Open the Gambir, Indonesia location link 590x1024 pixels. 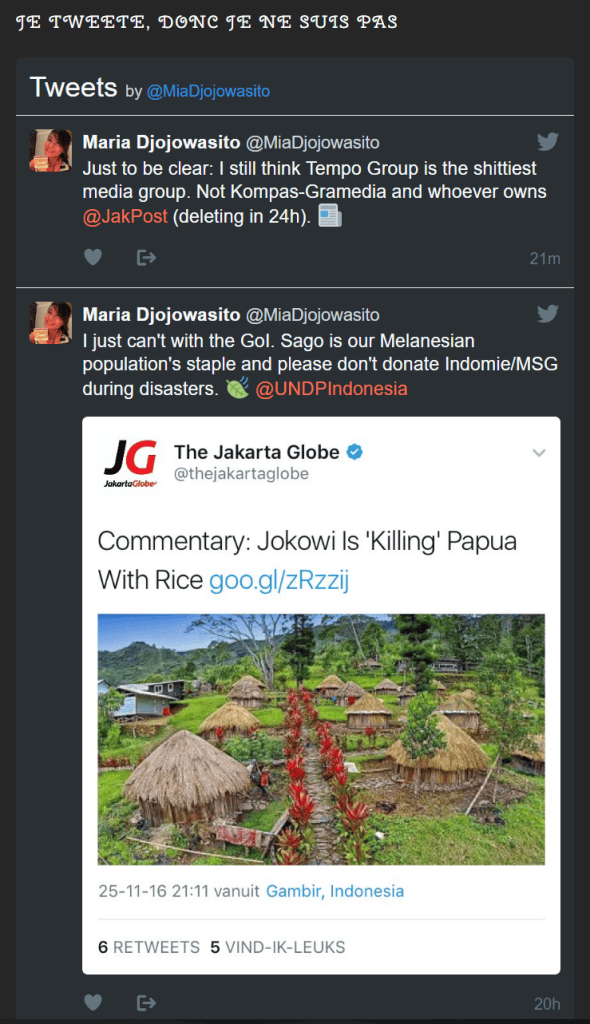click(335, 891)
